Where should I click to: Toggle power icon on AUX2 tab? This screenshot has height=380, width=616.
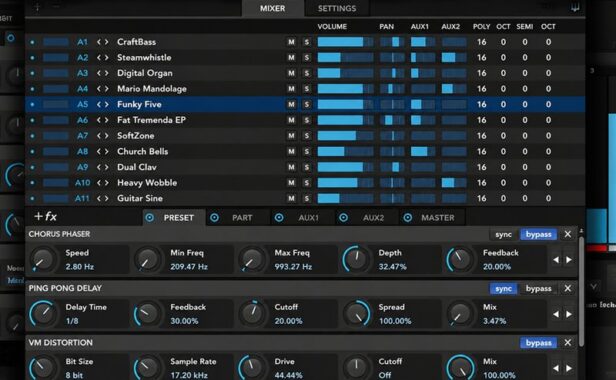pyautogui.click(x=343, y=218)
